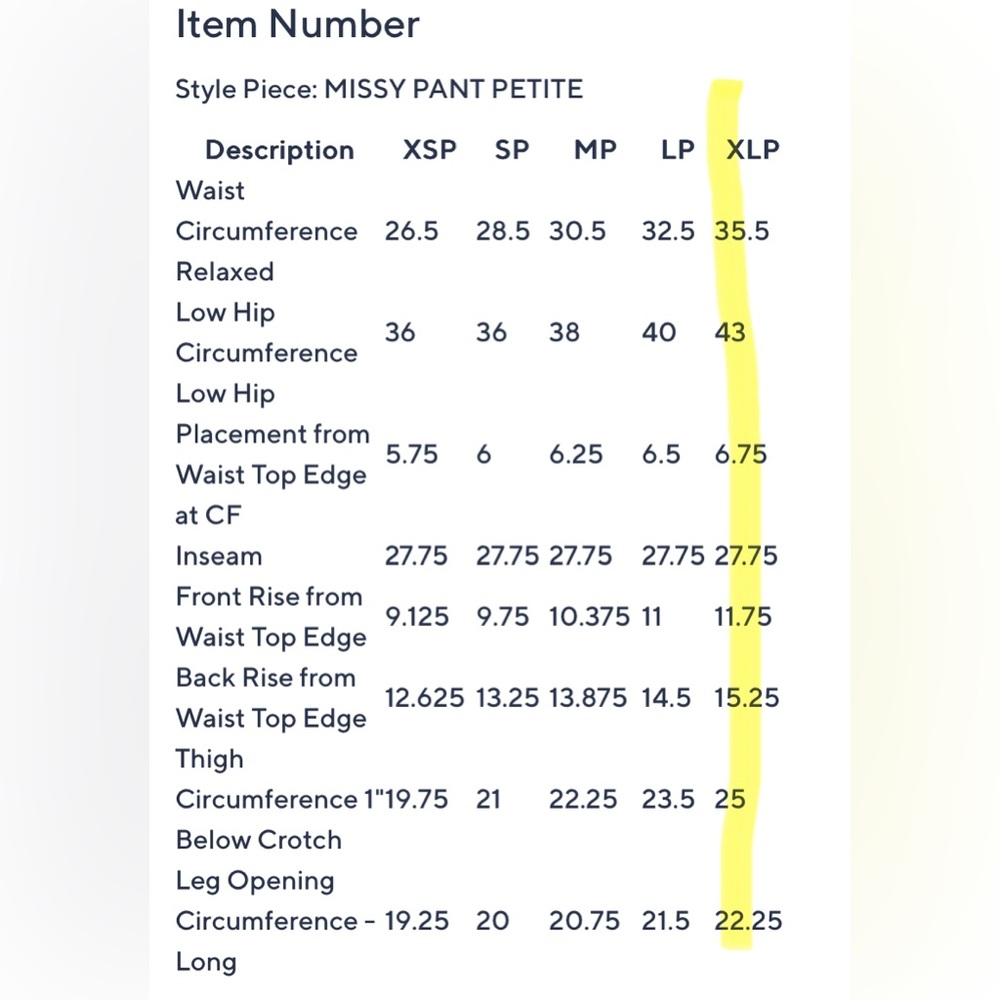Click the XSP inseam value 27.75

tap(416, 556)
